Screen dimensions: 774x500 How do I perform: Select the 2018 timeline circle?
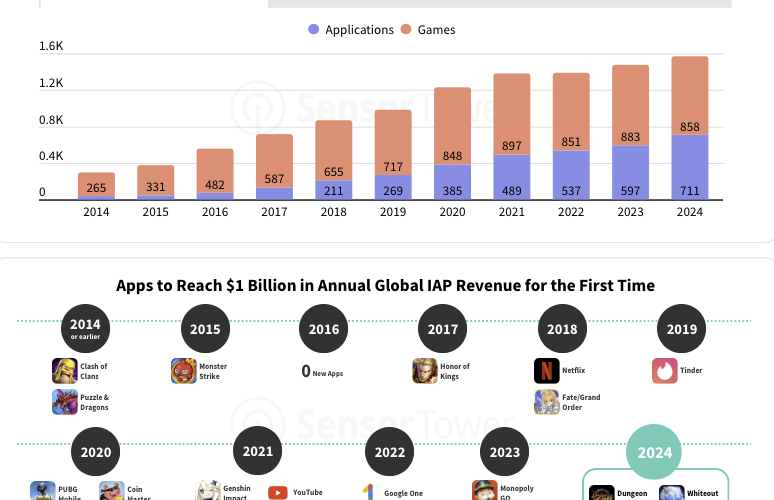click(562, 329)
